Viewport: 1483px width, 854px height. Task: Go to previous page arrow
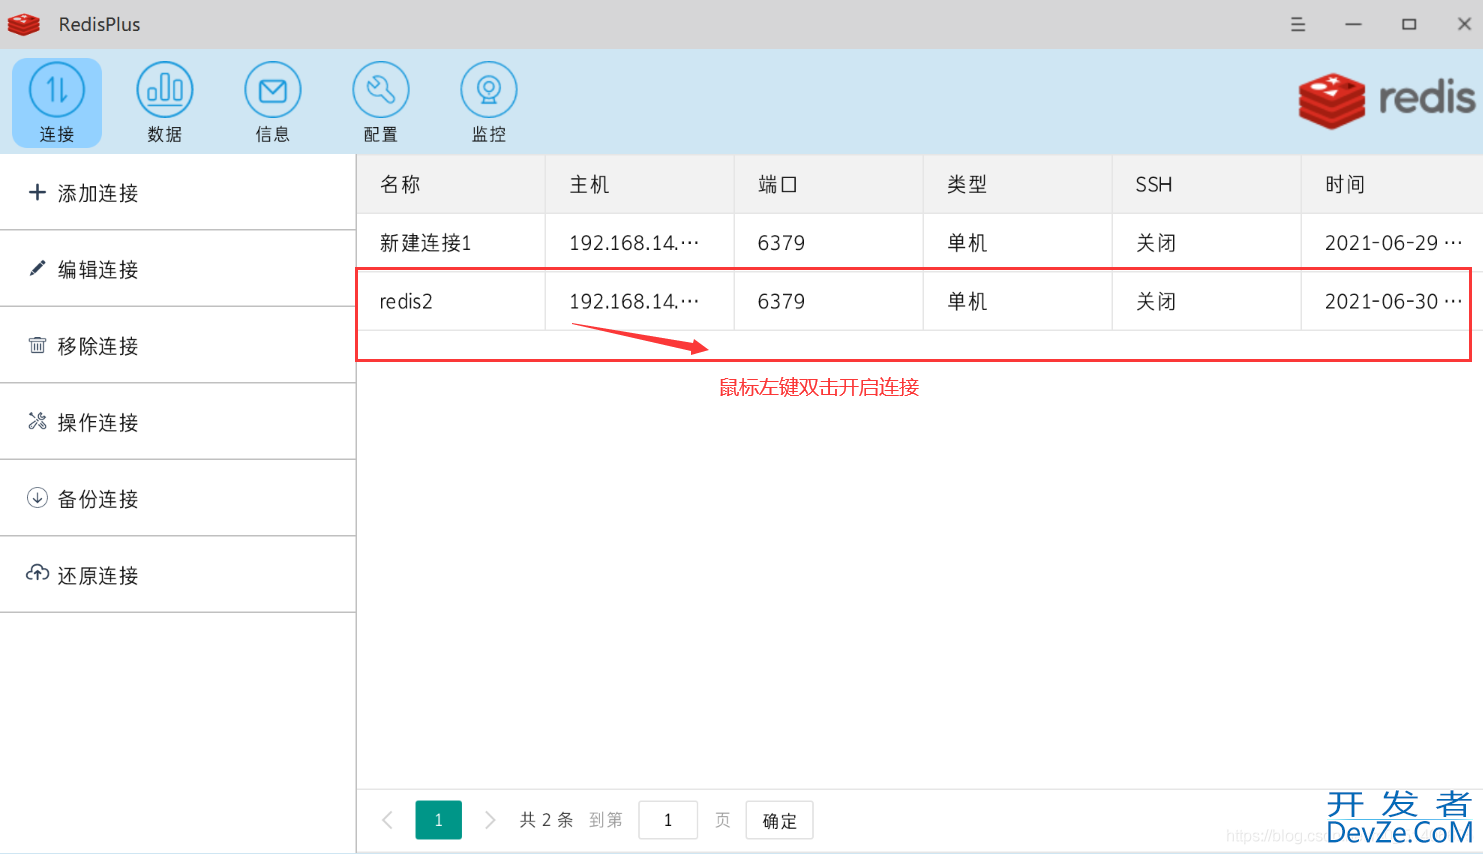388,820
